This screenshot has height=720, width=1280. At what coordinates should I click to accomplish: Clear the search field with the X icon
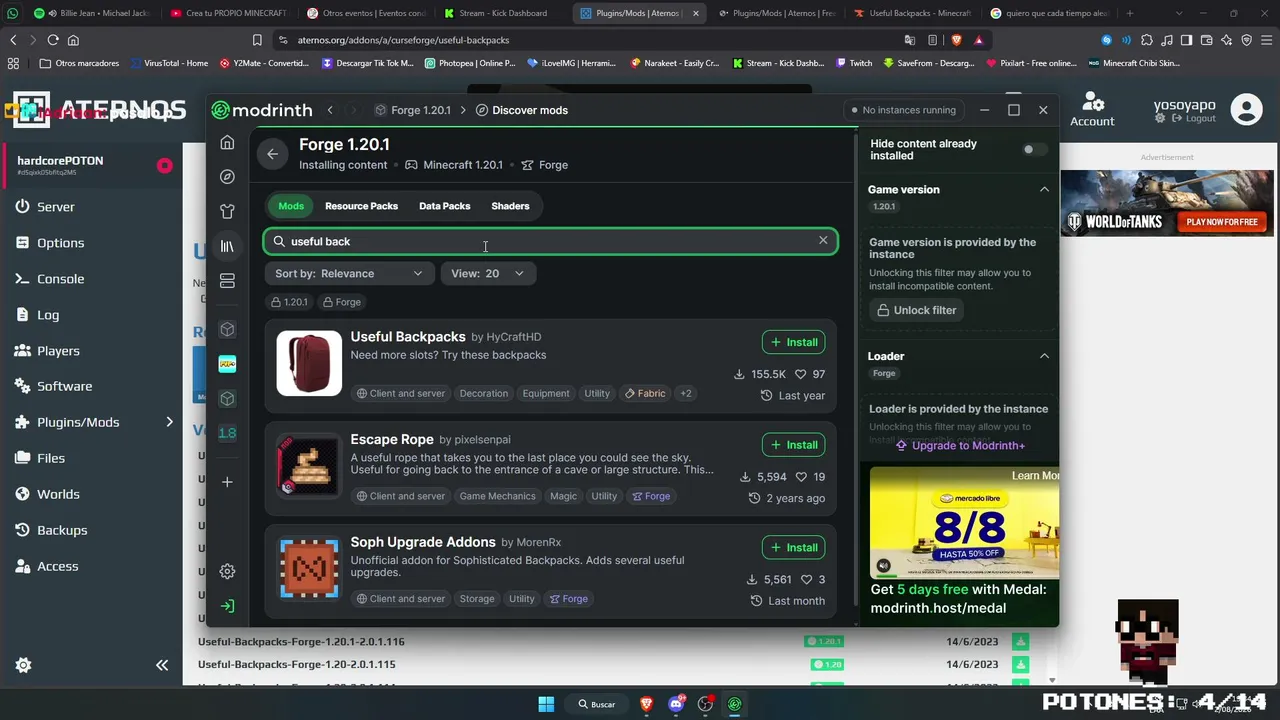click(x=823, y=241)
